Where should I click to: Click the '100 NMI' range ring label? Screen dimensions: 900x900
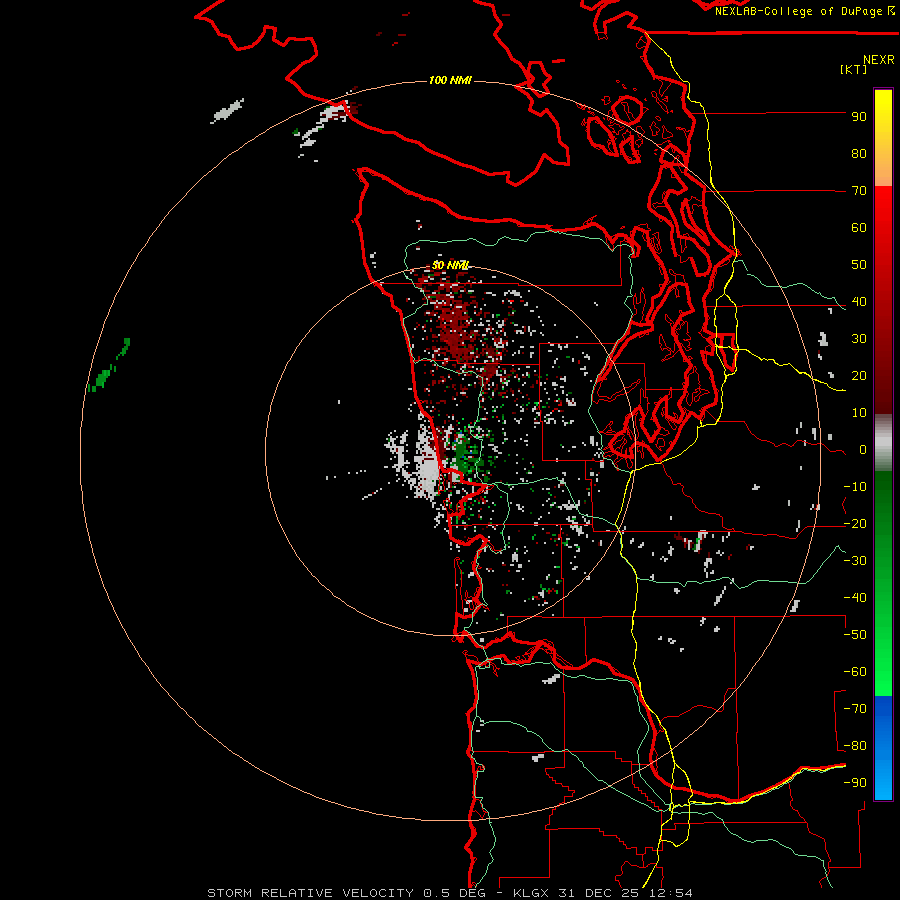450,80
